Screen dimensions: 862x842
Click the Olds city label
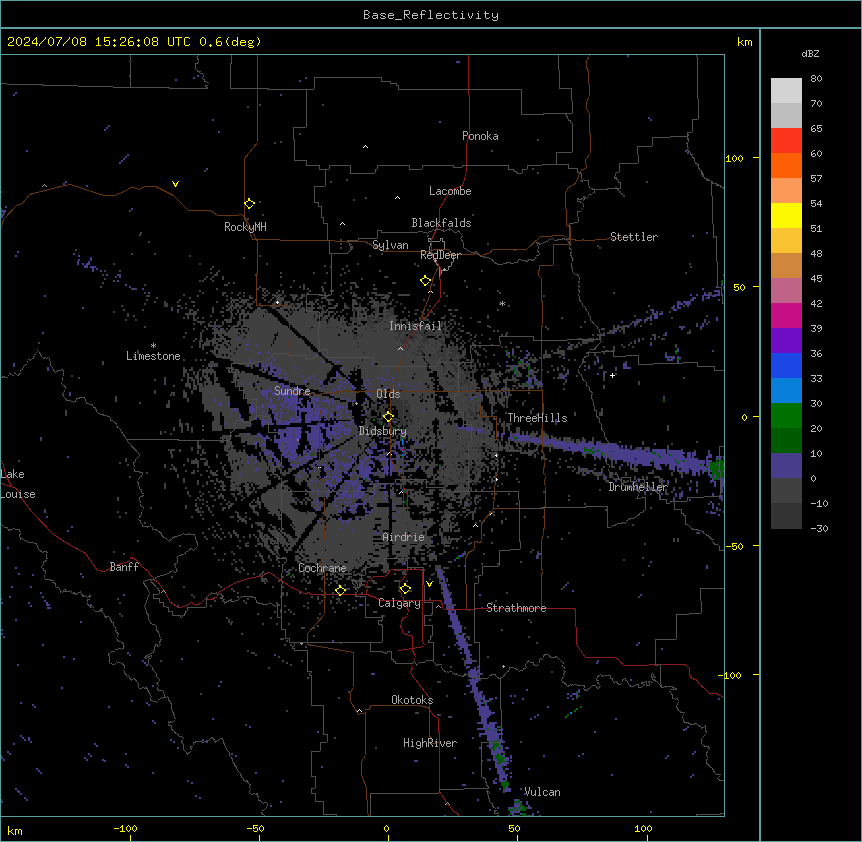coord(388,394)
